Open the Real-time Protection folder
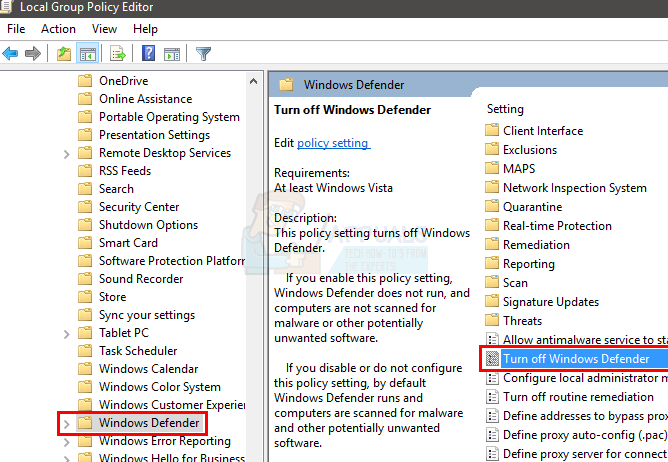The width and height of the screenshot is (668, 462). pos(557,226)
